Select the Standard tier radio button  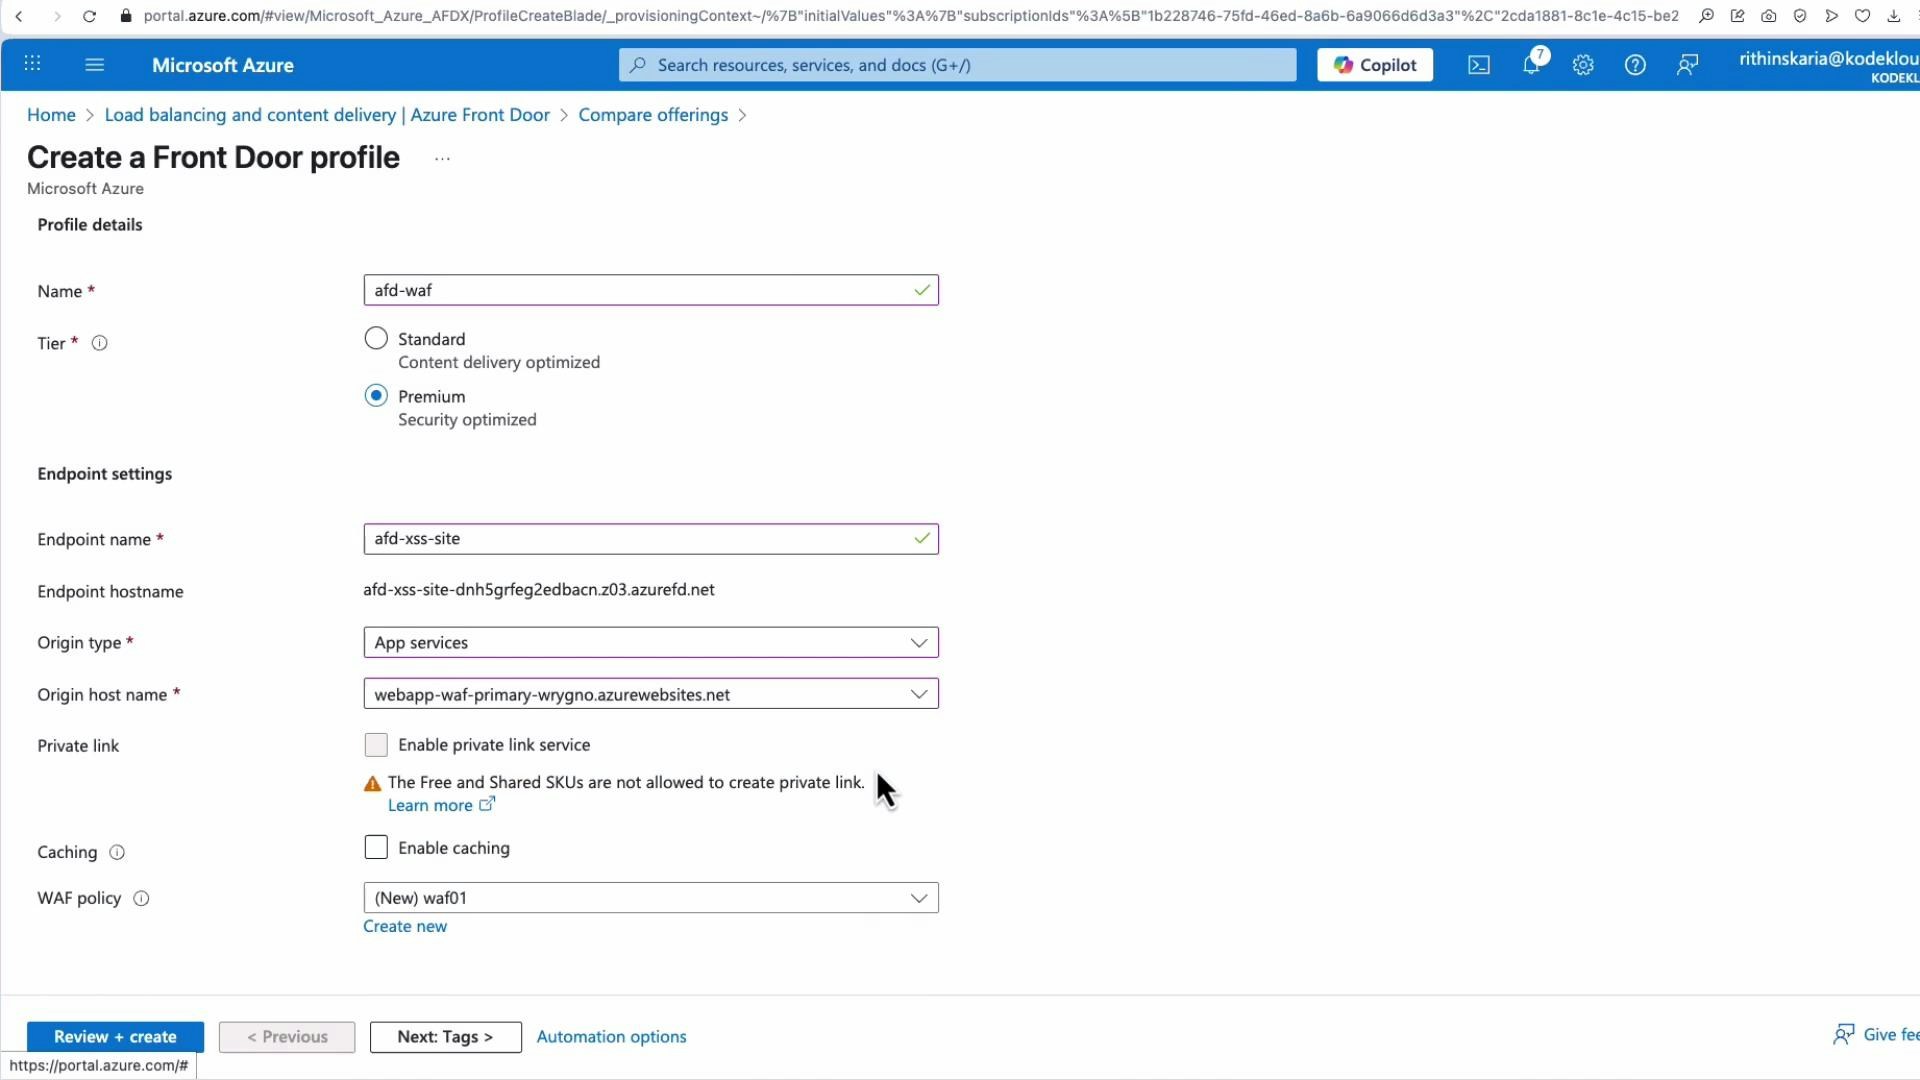pyautogui.click(x=375, y=338)
